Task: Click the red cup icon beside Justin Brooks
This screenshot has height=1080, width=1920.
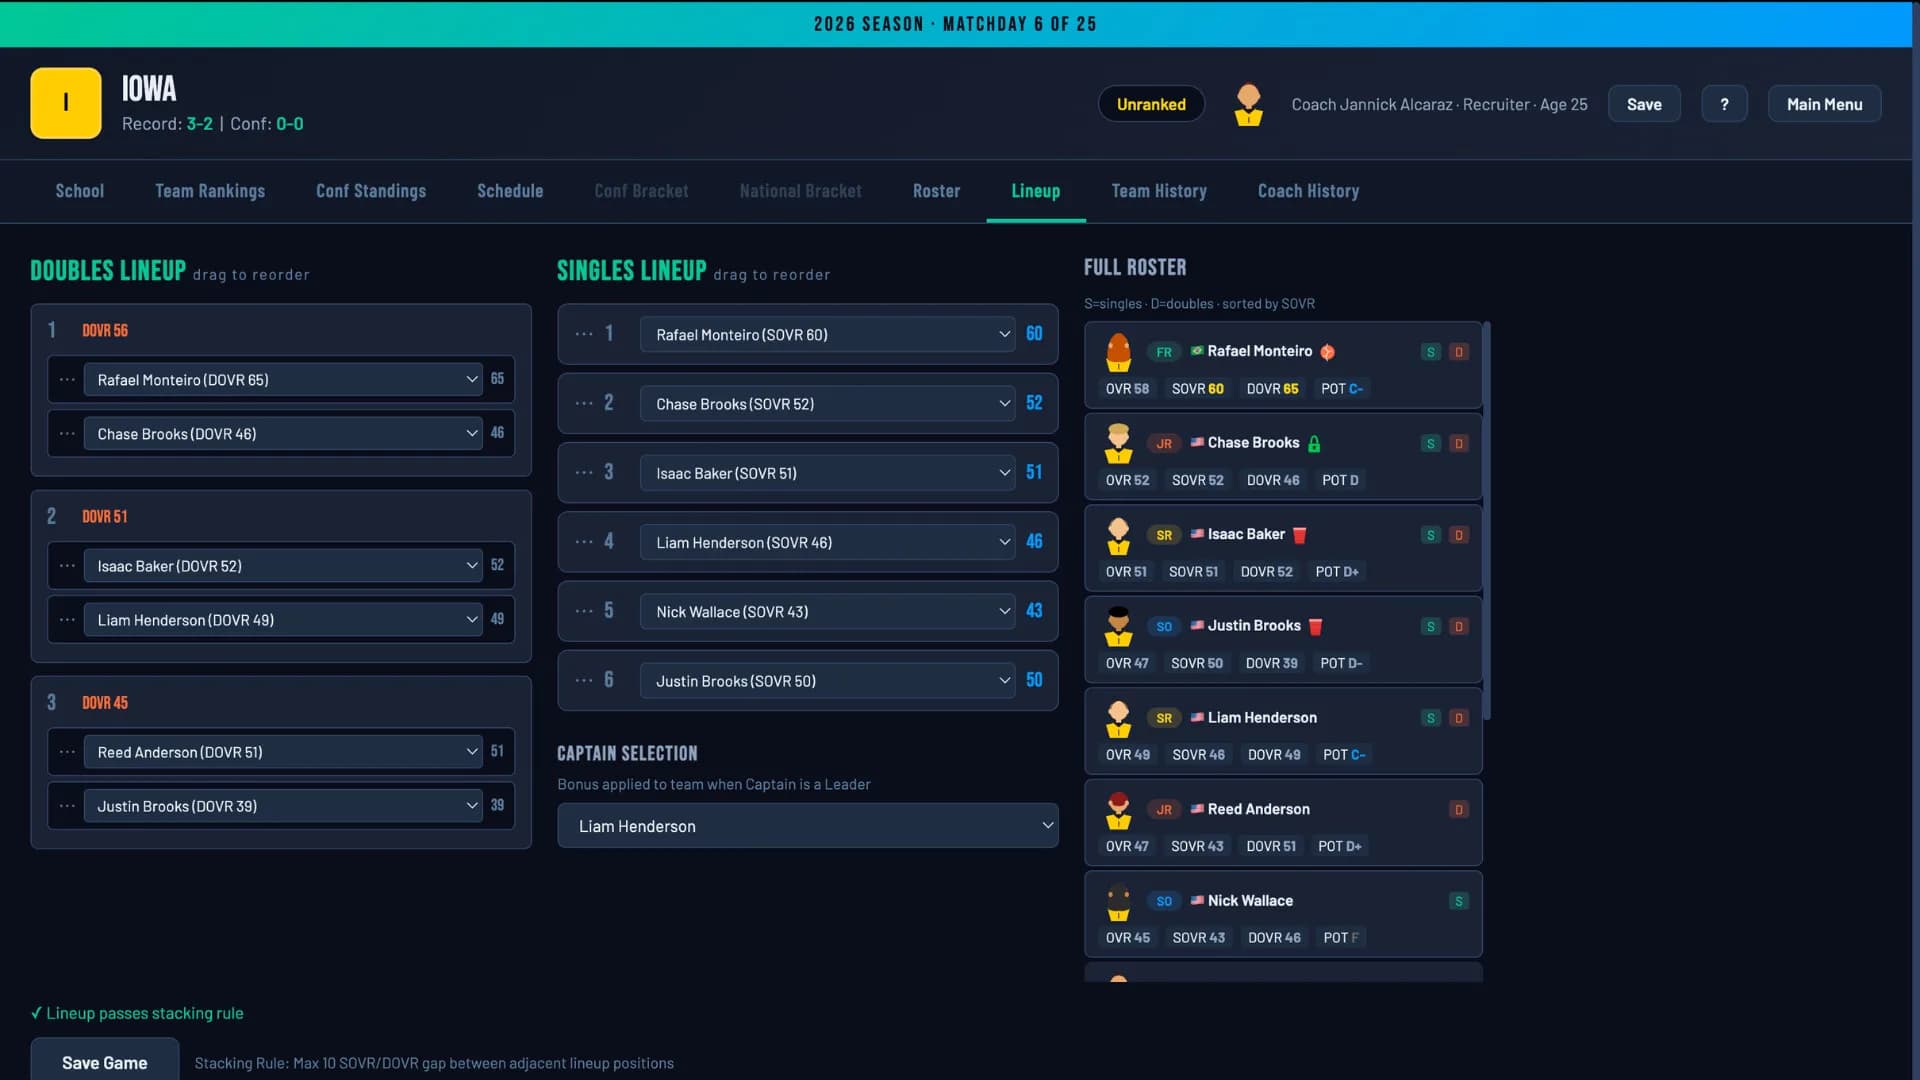Action: (1315, 627)
